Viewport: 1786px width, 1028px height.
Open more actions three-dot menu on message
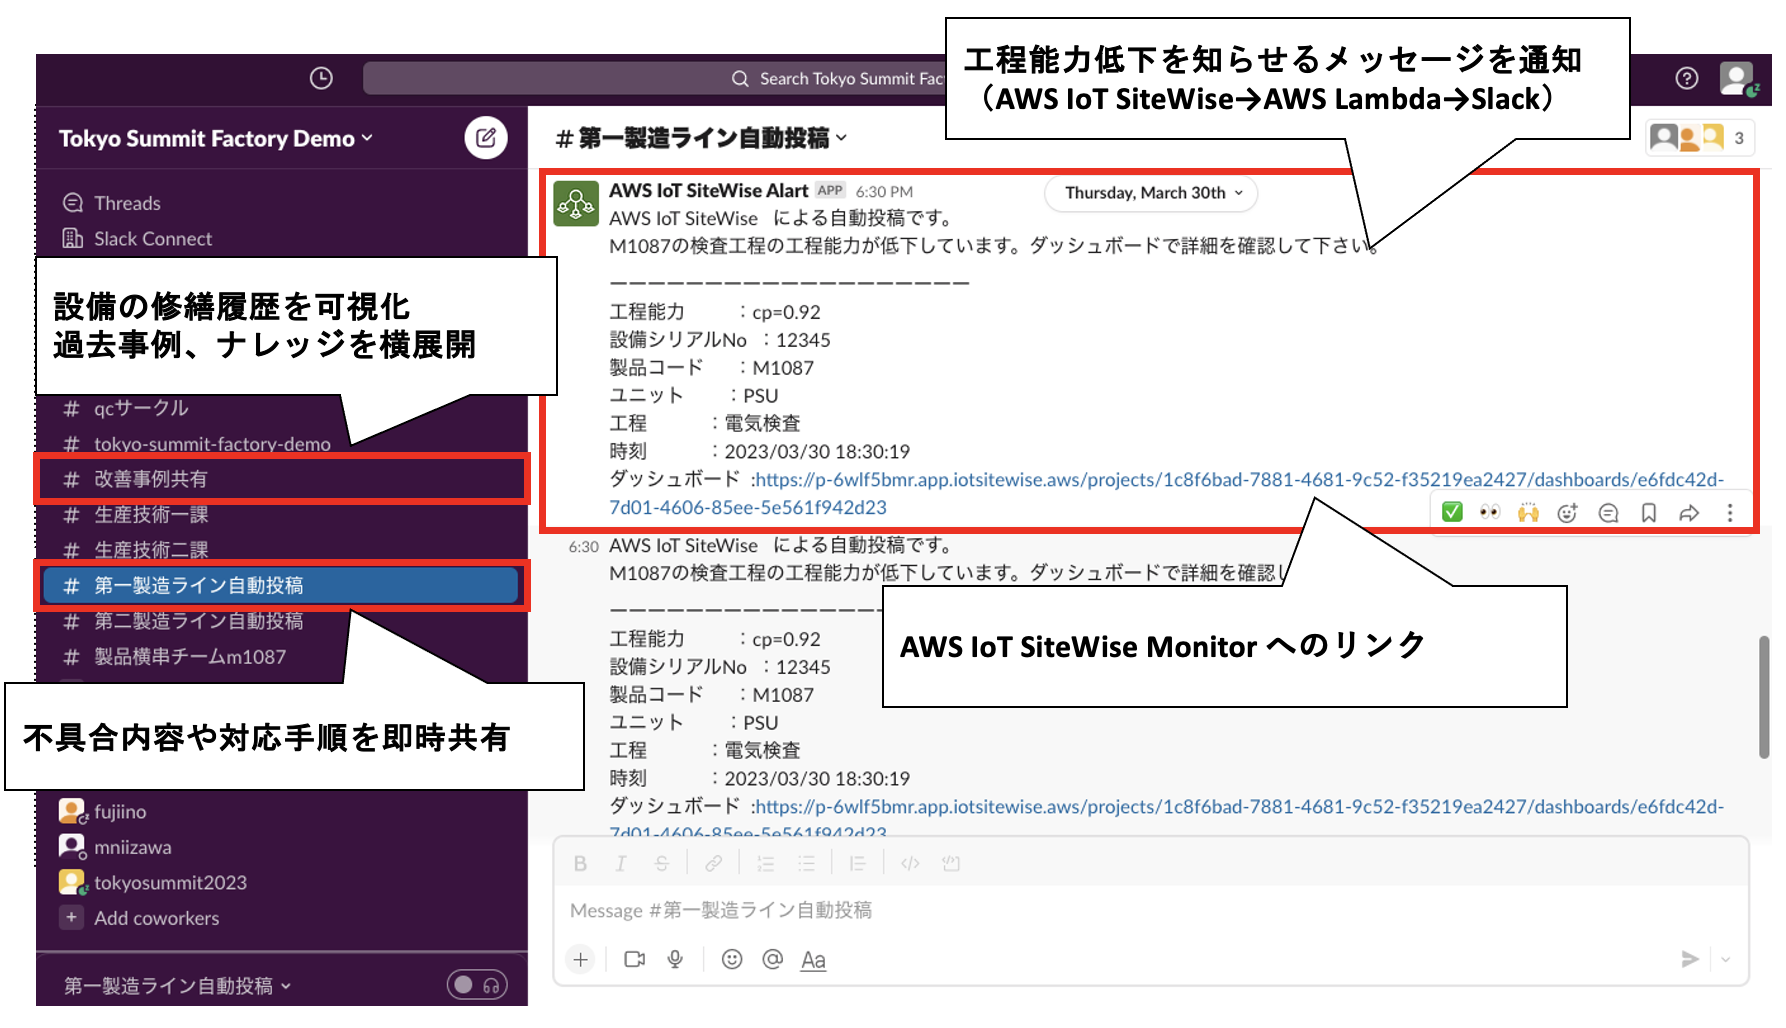point(1730,512)
